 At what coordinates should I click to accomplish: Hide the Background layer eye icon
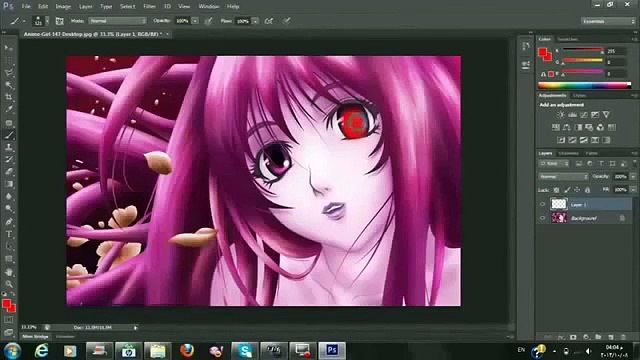click(x=542, y=218)
